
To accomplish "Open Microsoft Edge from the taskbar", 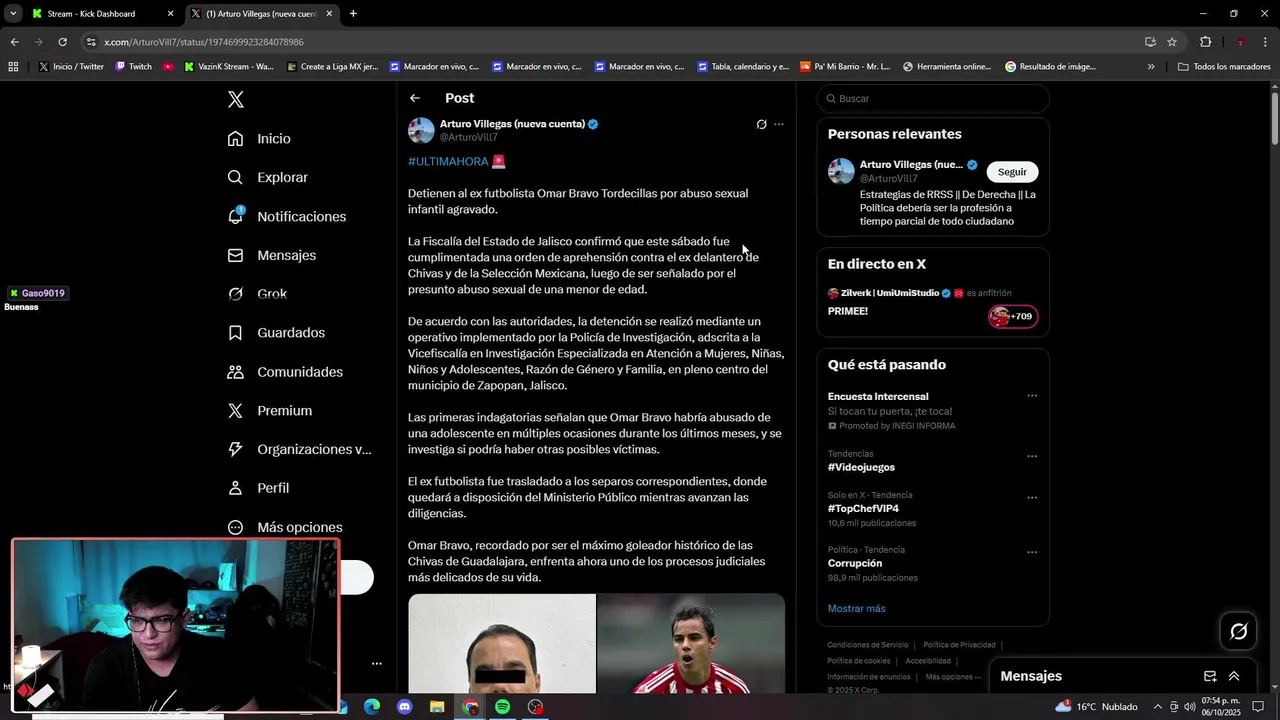I will coord(372,707).
